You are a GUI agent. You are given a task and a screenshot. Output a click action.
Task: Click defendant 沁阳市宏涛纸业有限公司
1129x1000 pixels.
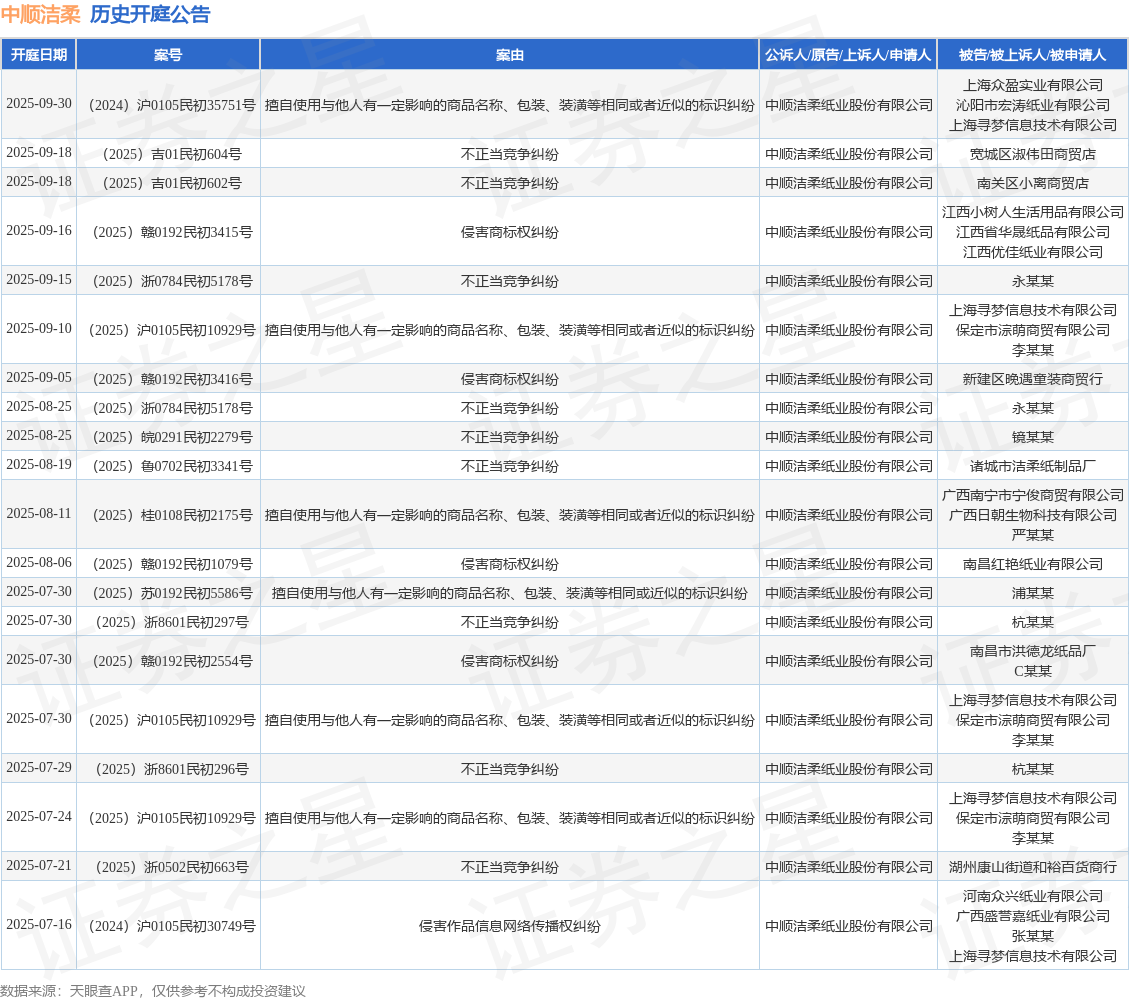pyautogui.click(x=1033, y=105)
